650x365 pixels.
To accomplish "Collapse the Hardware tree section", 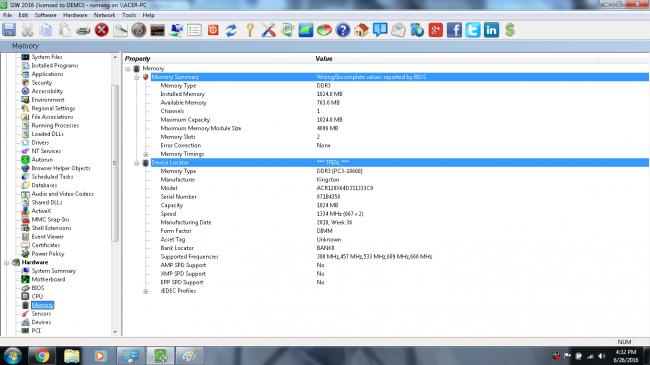I will 7,263.
